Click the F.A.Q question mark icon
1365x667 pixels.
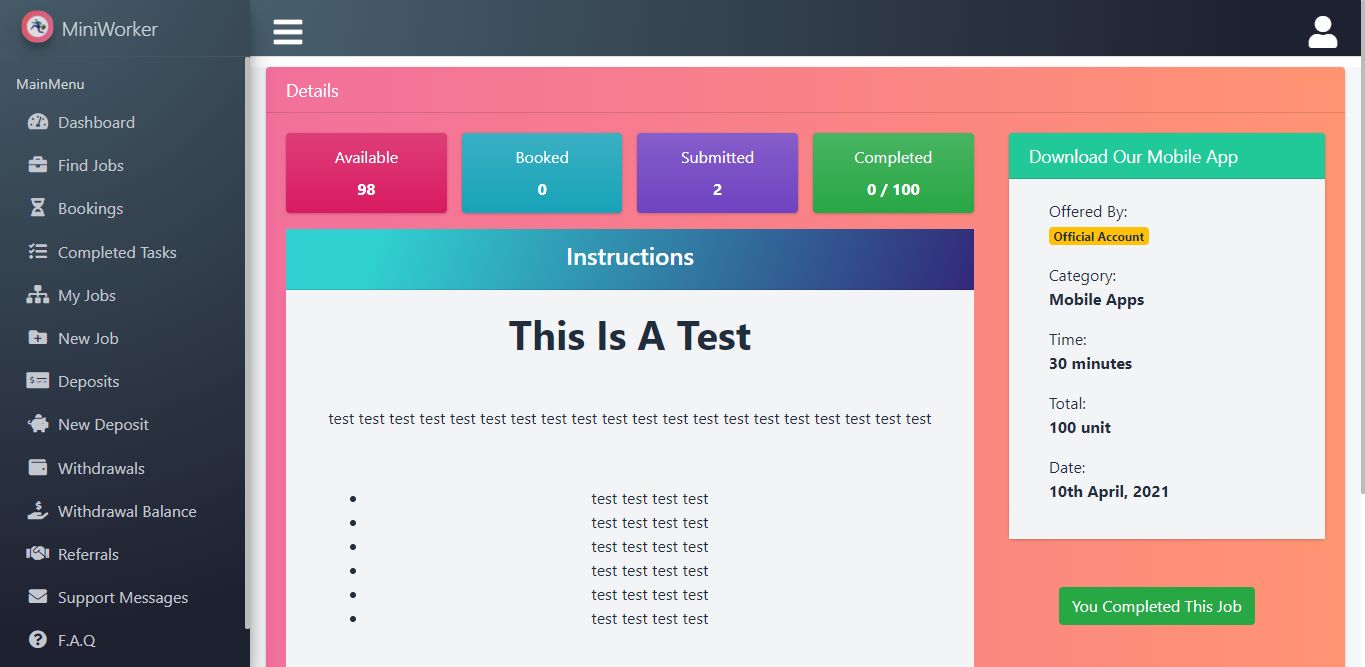pyautogui.click(x=38, y=640)
